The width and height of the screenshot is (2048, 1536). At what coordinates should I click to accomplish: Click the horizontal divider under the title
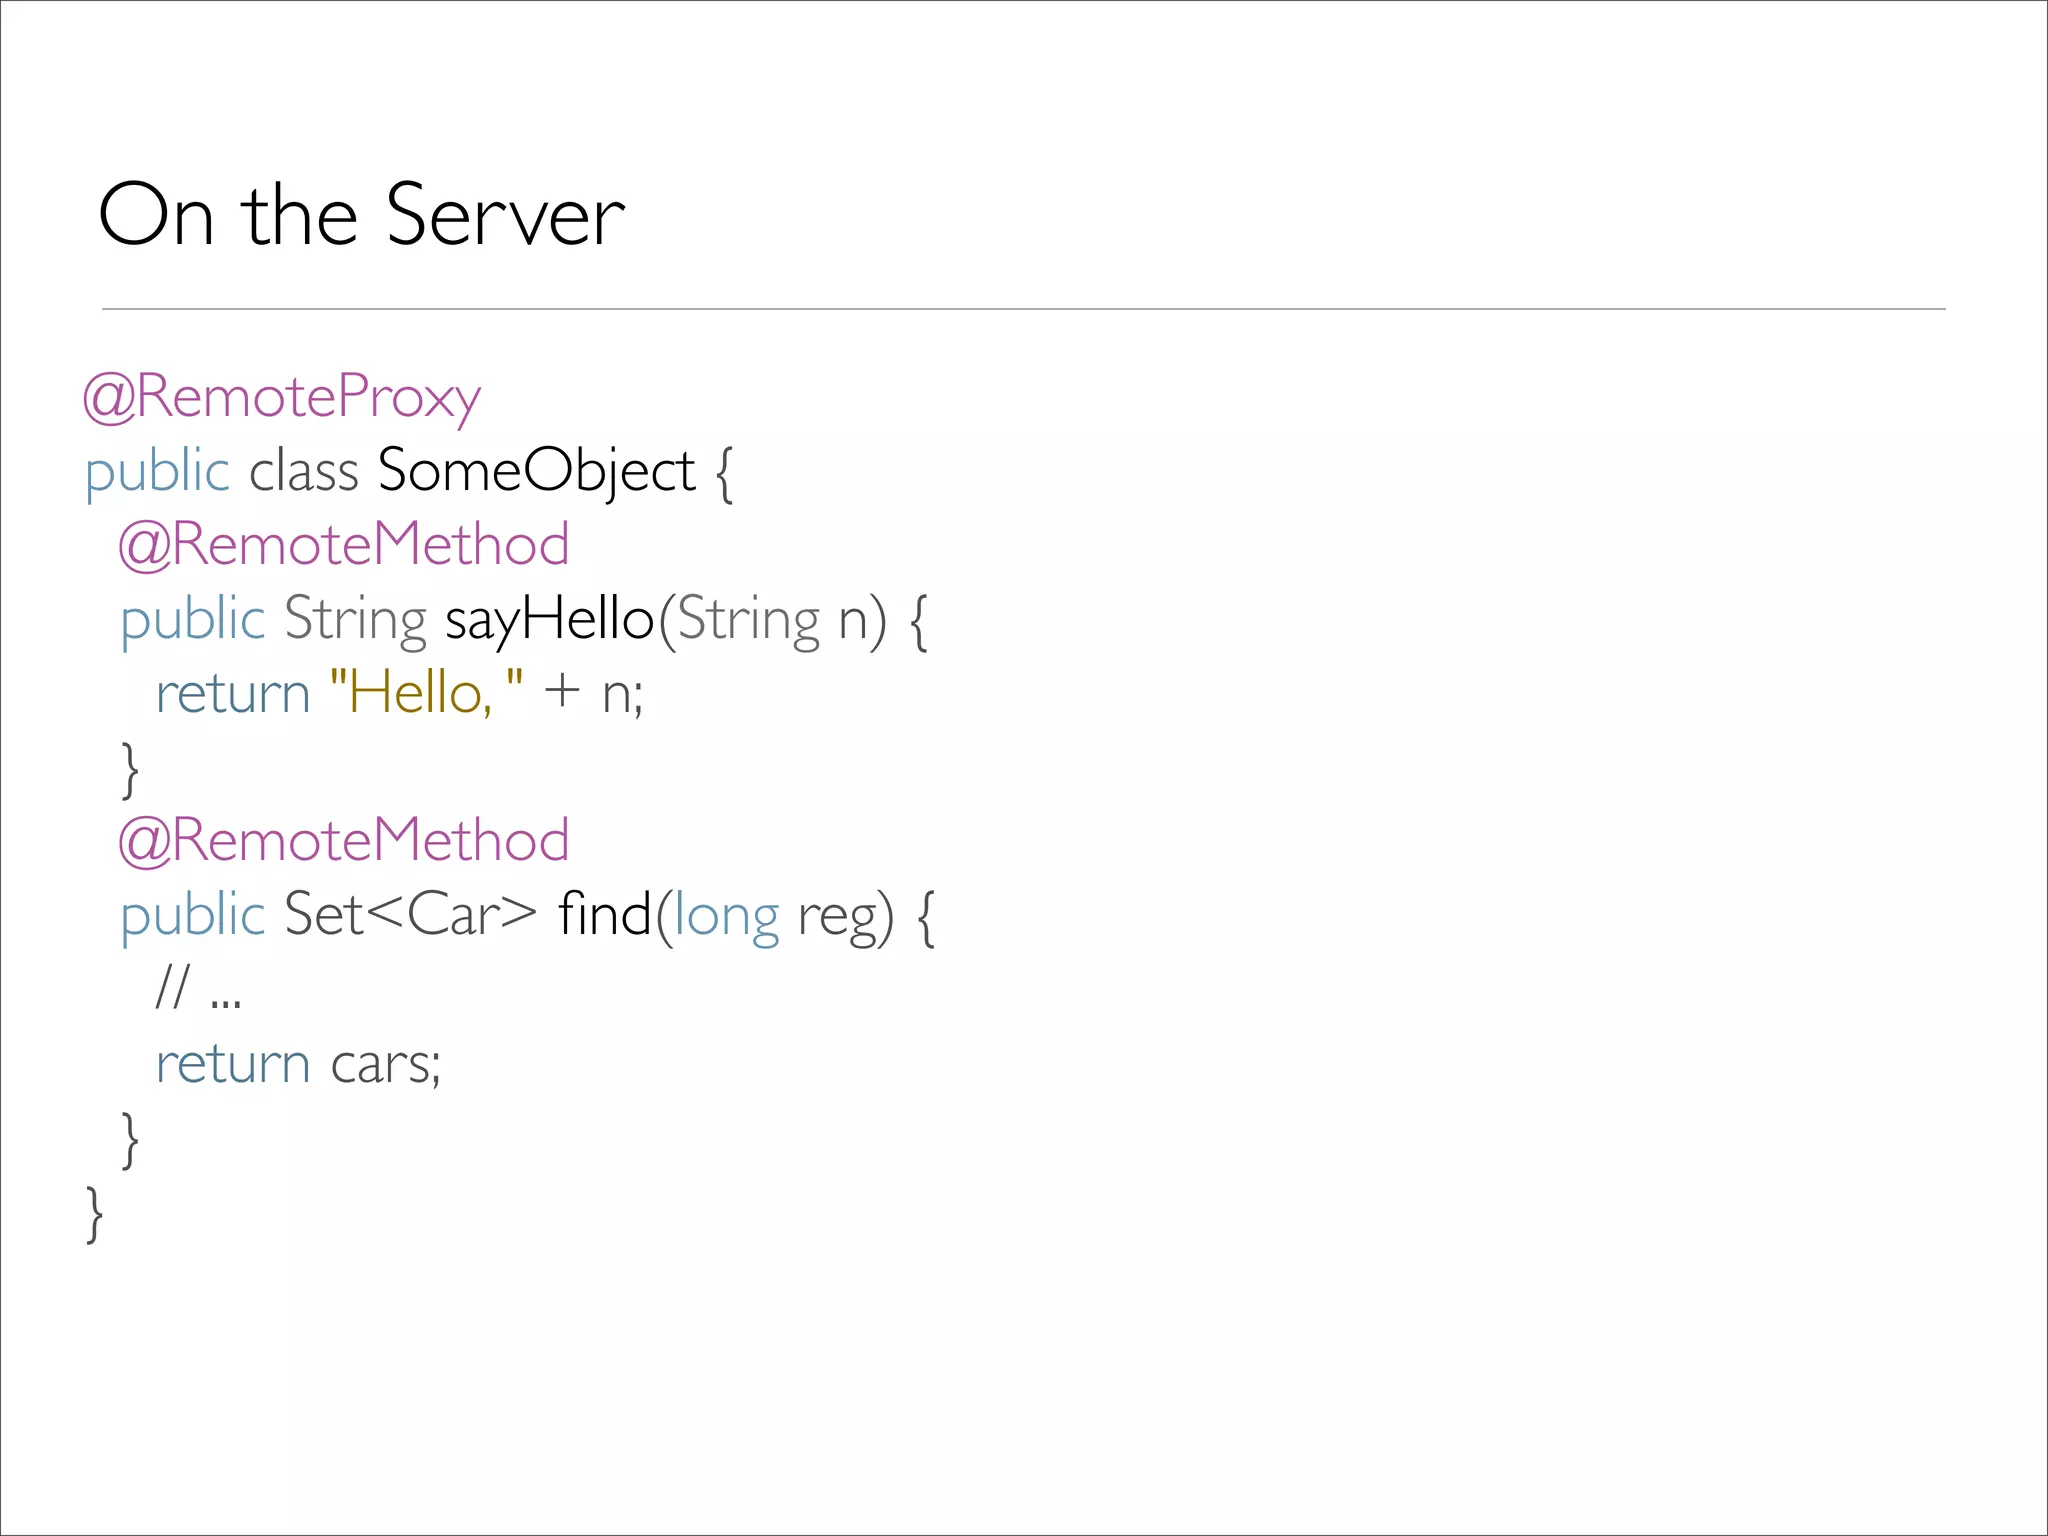click(x=1023, y=309)
